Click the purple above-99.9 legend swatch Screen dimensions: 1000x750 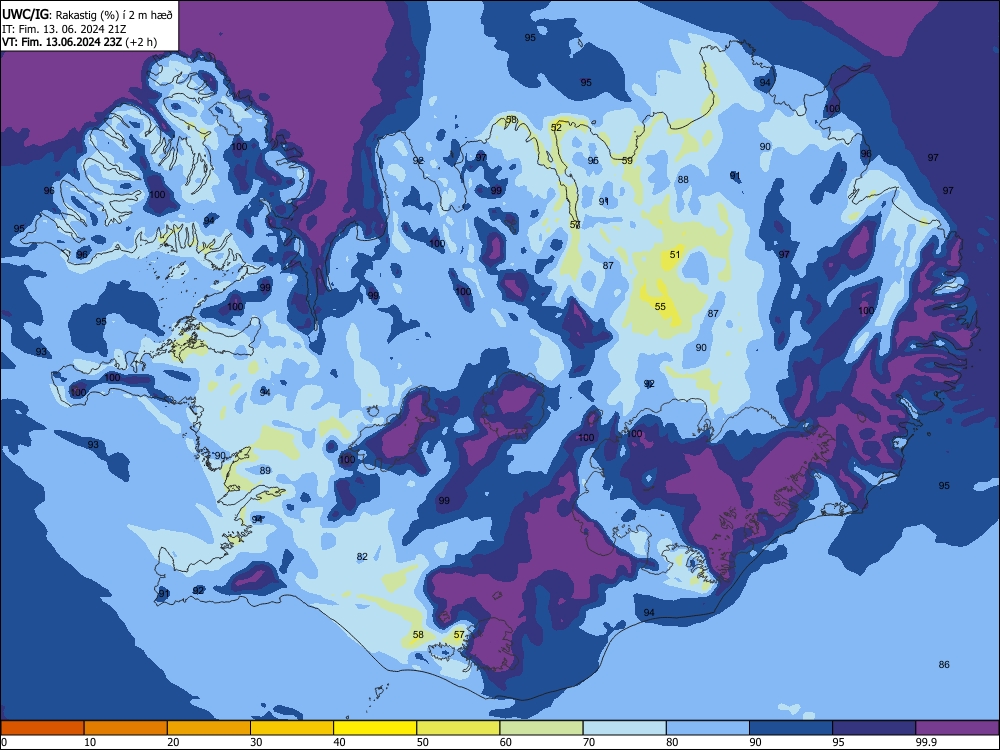coord(957,728)
